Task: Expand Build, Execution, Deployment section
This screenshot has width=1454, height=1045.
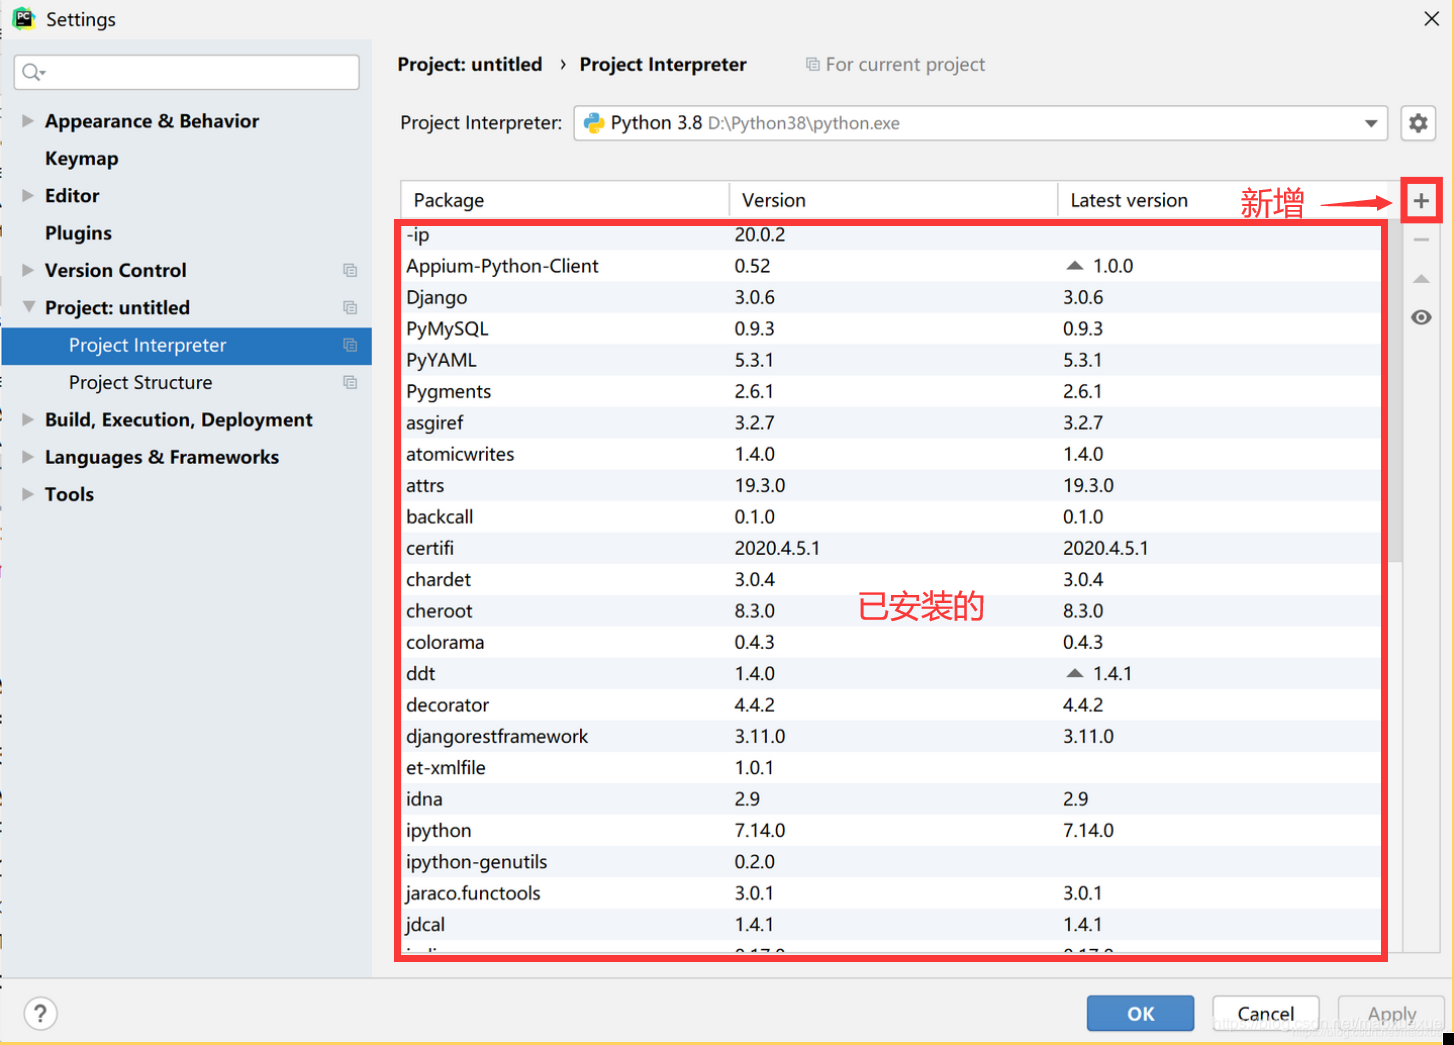Action: [x=28, y=420]
